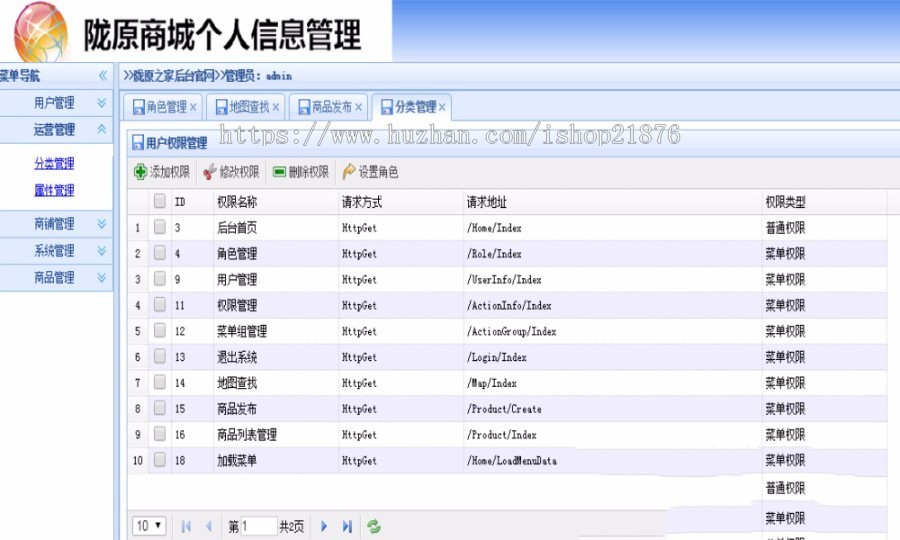Open the 属性管理 sidebar link

pos(54,190)
